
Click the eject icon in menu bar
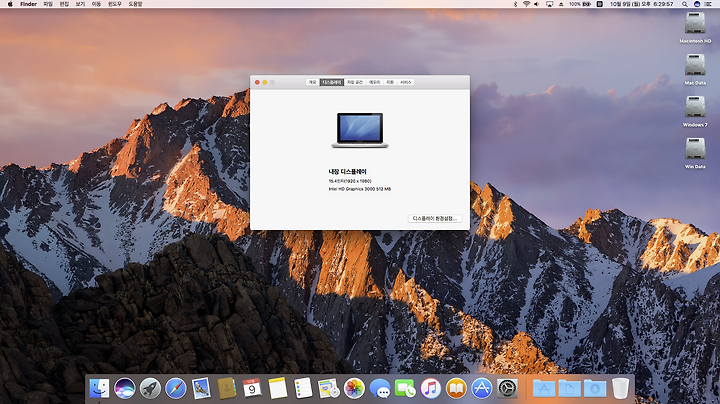[x=561, y=4]
